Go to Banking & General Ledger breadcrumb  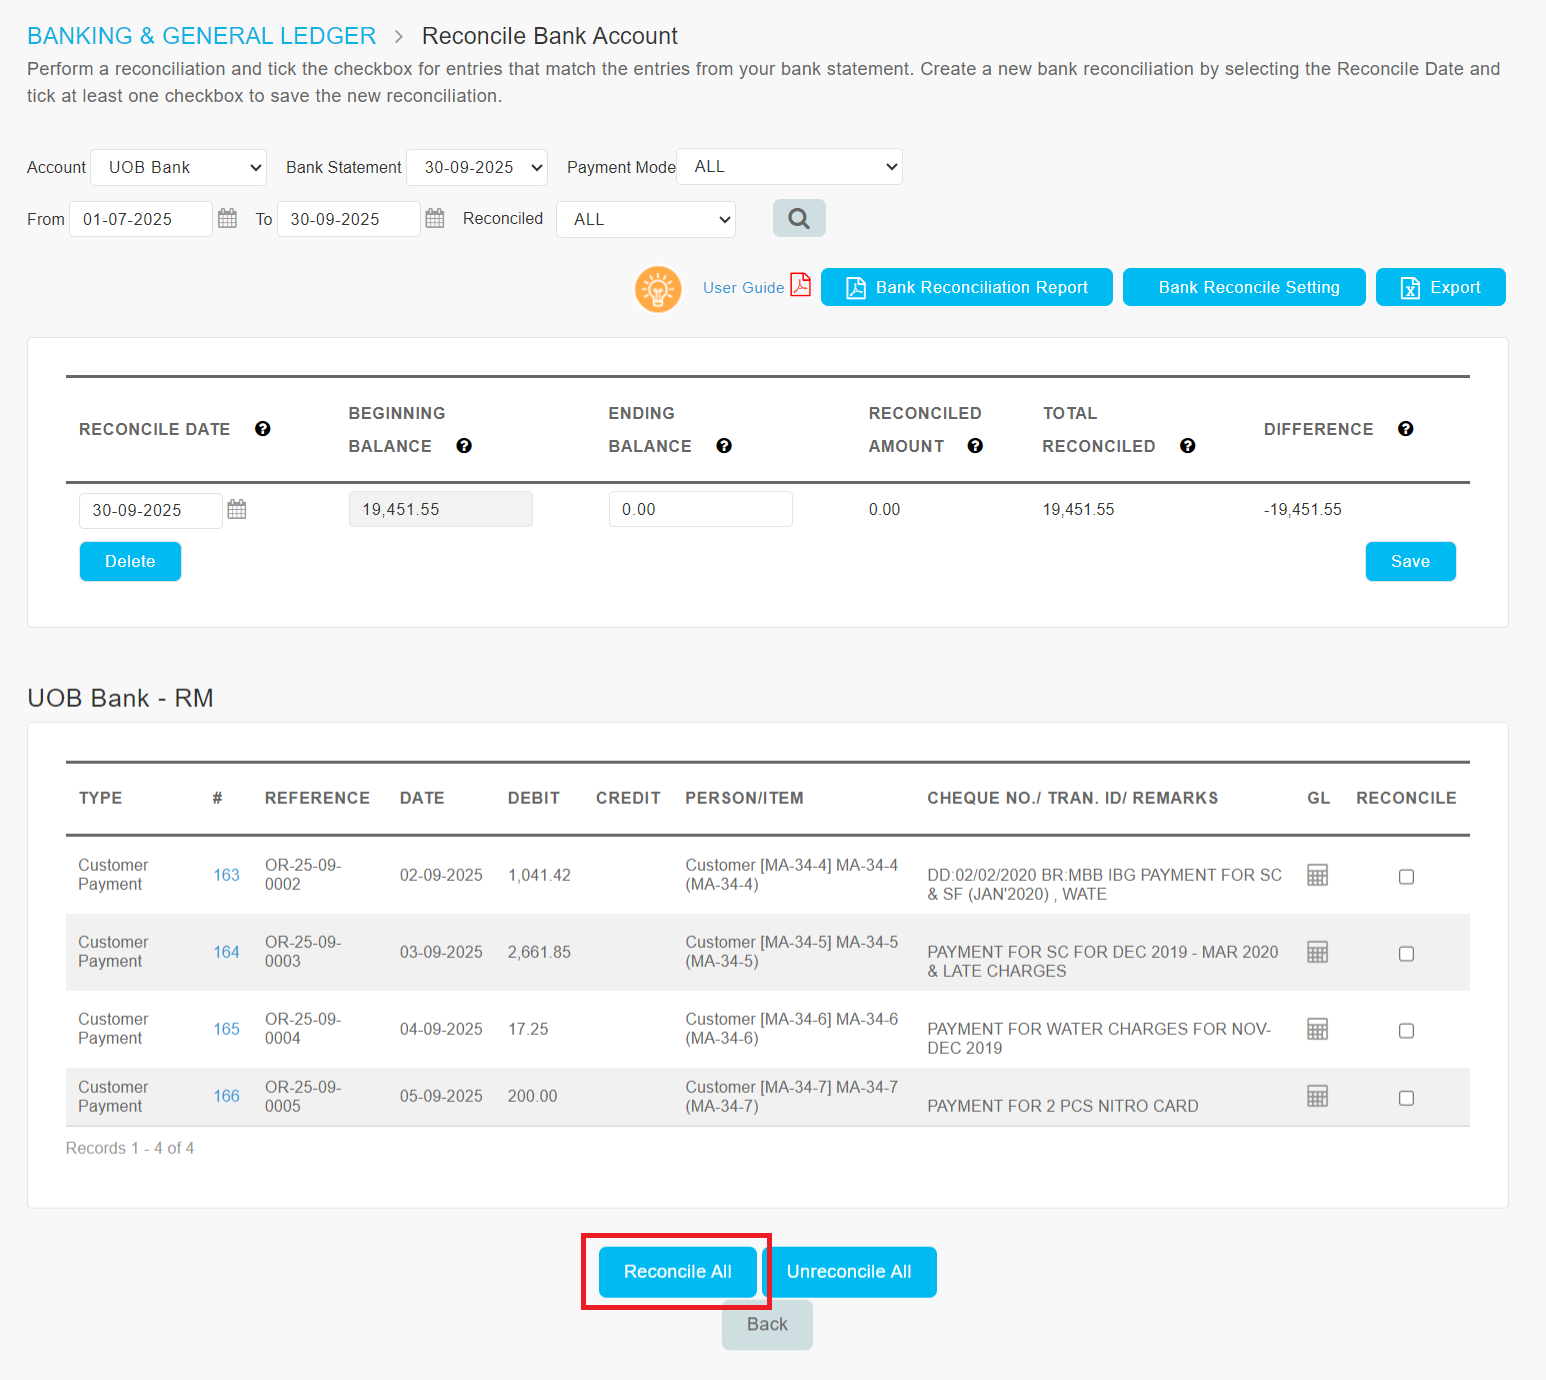click(201, 36)
